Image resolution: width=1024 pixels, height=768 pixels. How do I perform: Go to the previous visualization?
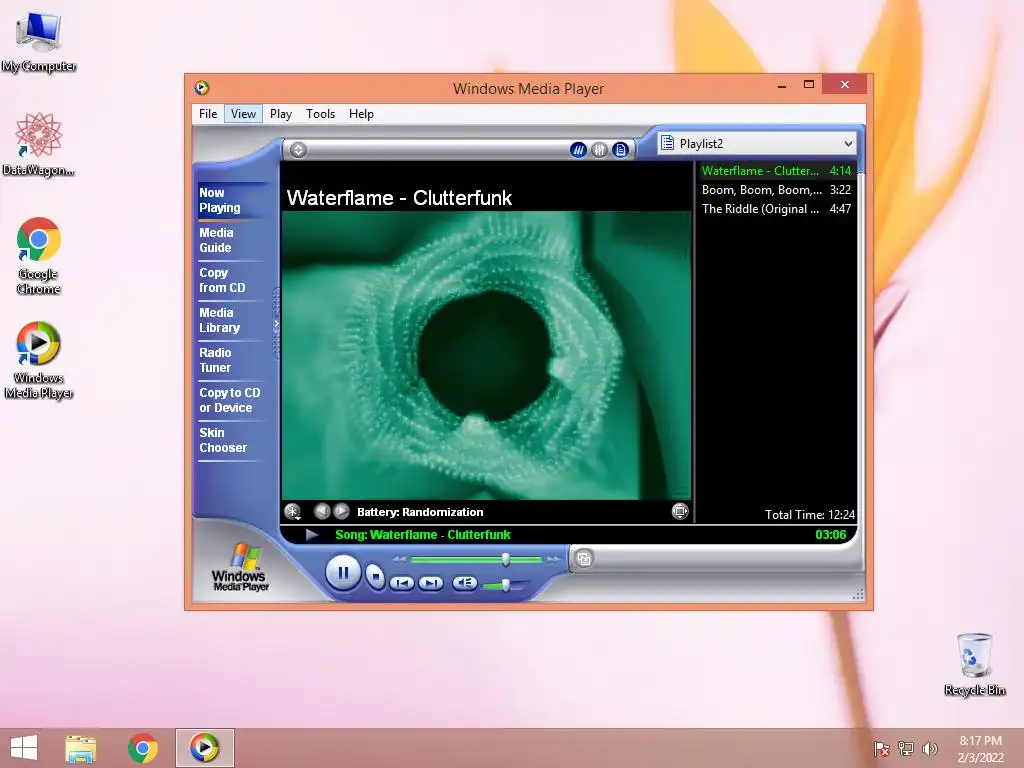click(x=321, y=511)
